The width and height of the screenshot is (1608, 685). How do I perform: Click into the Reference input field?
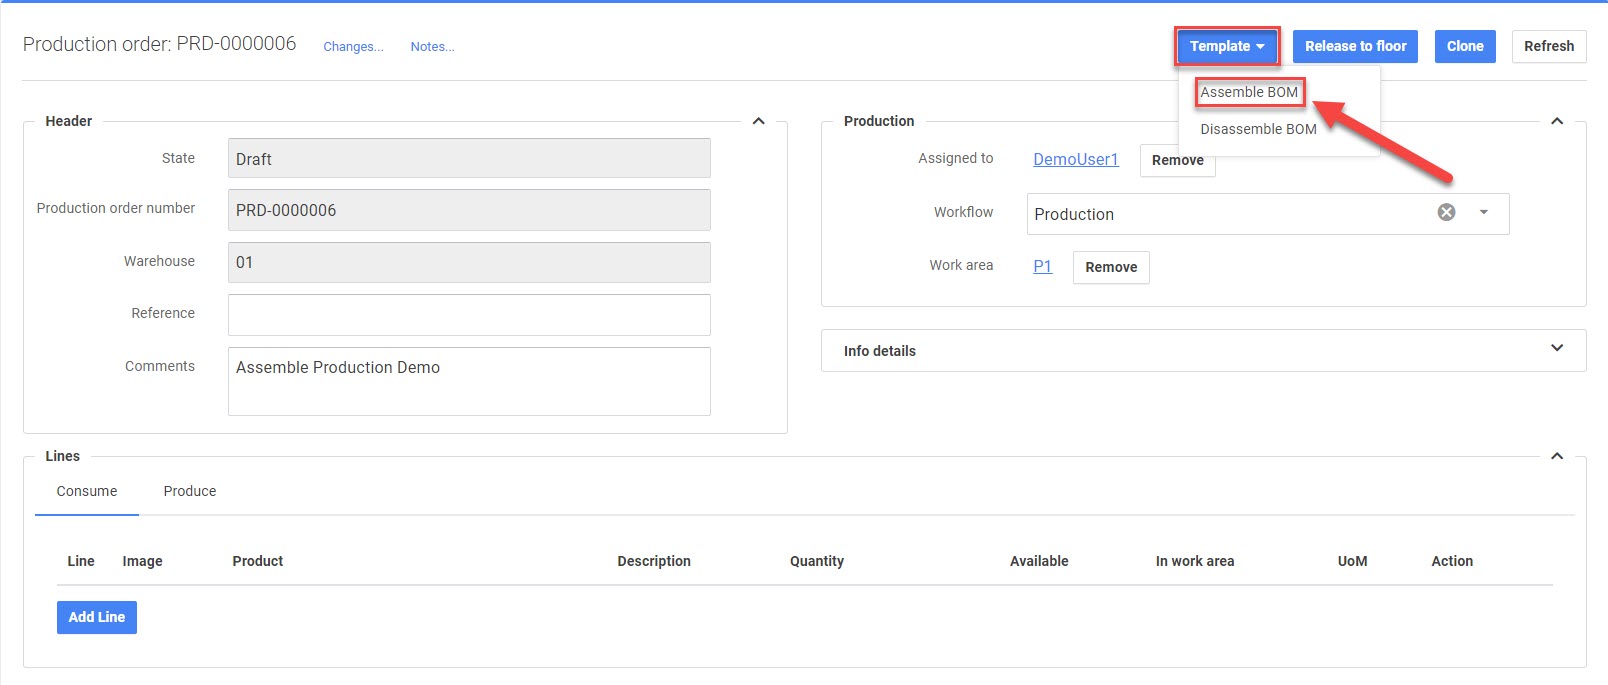[x=468, y=314]
